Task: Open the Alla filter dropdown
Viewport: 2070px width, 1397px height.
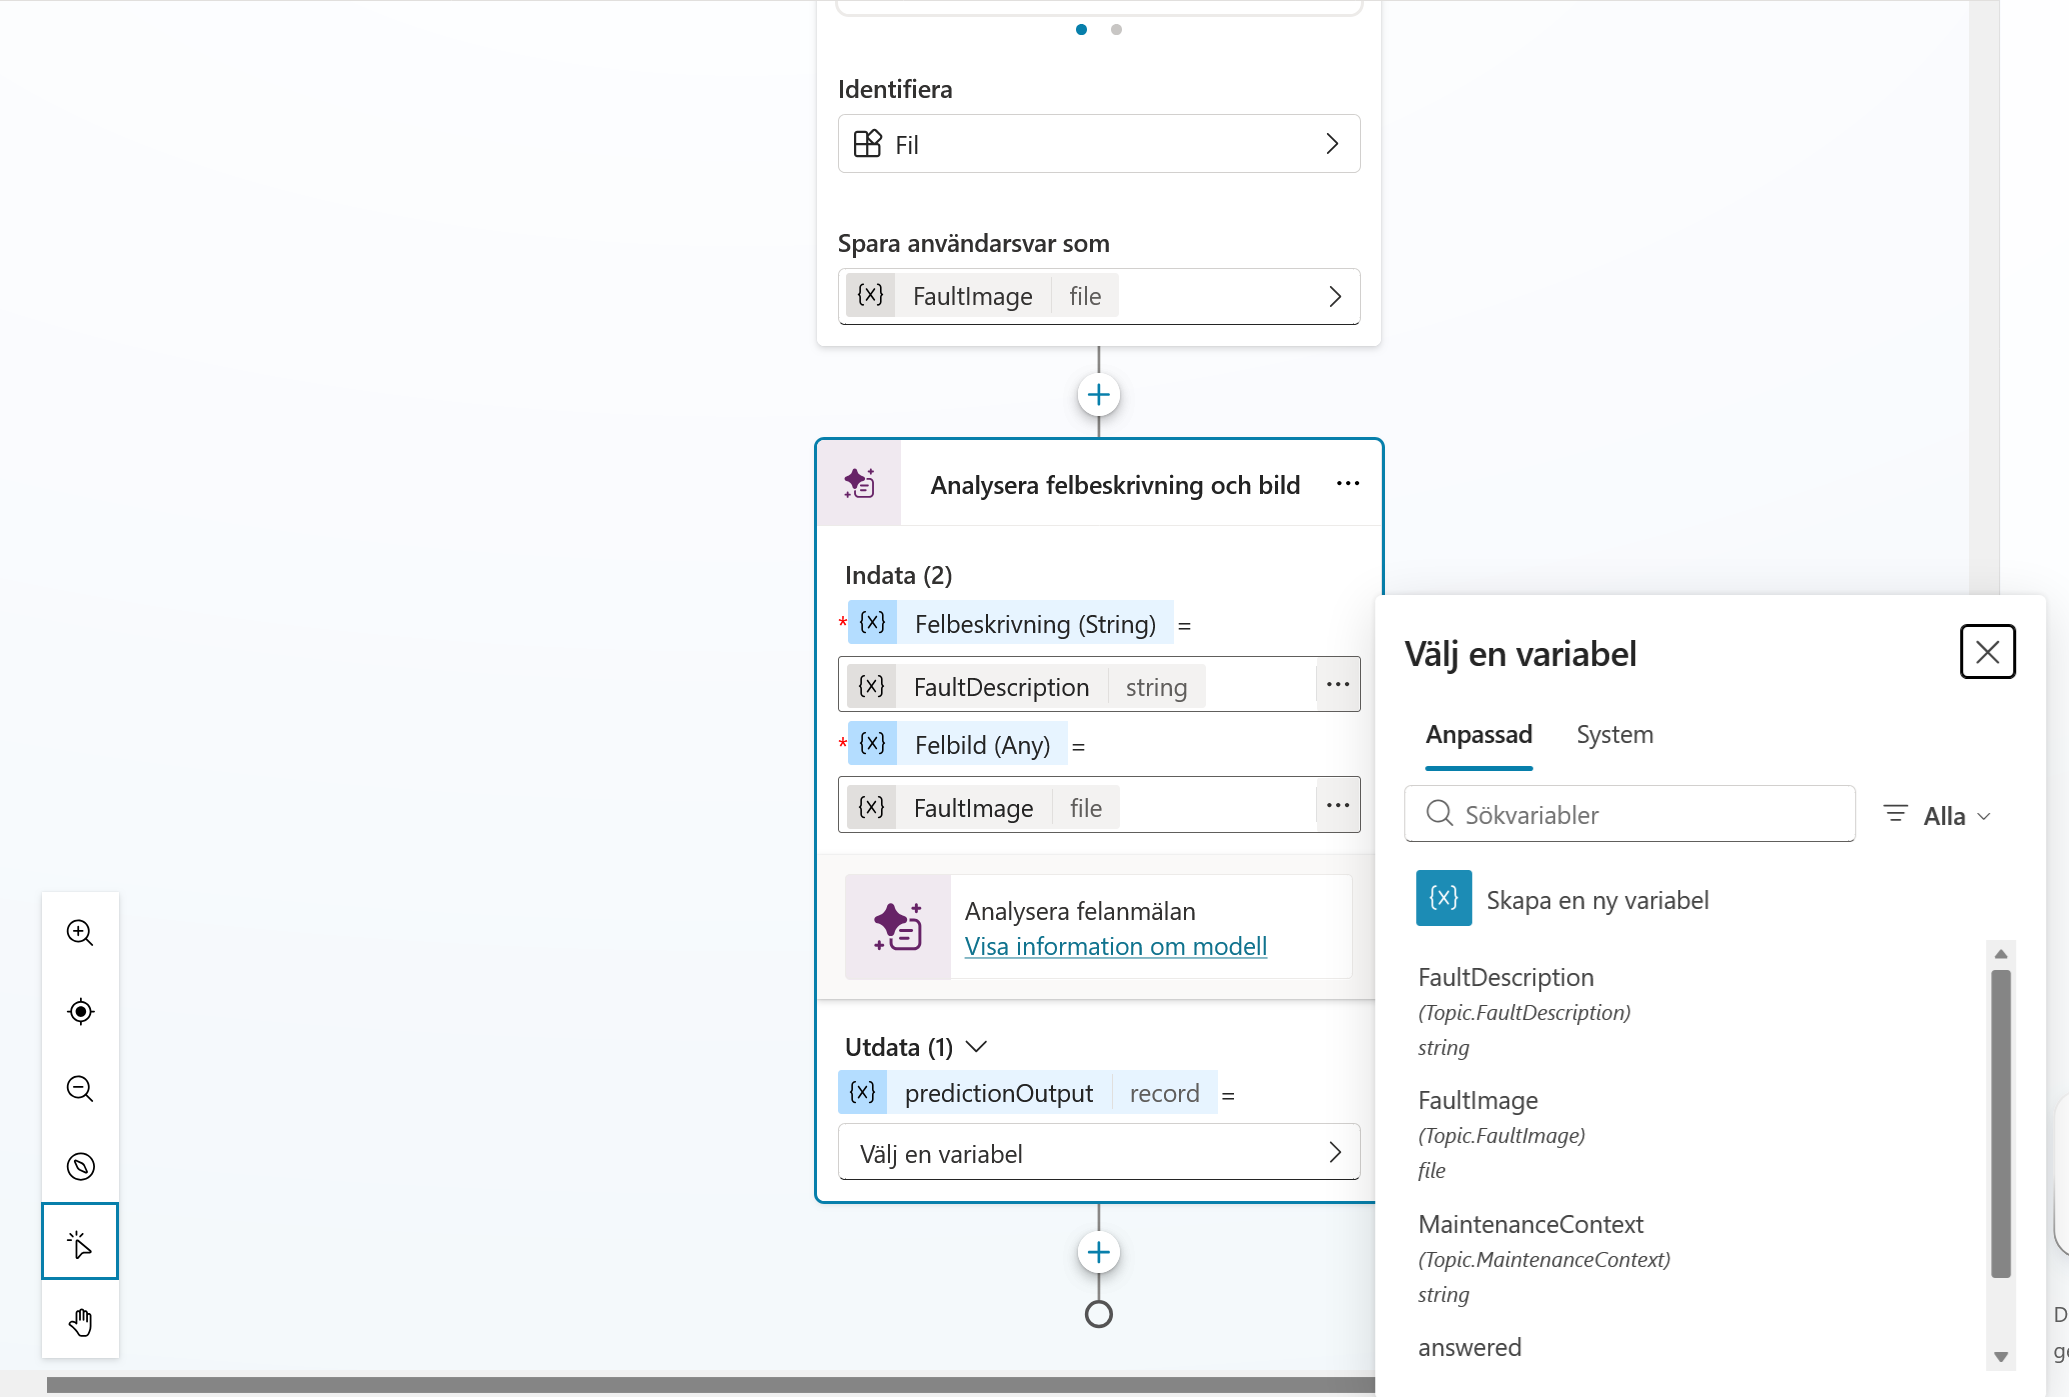Action: pyautogui.click(x=1938, y=816)
